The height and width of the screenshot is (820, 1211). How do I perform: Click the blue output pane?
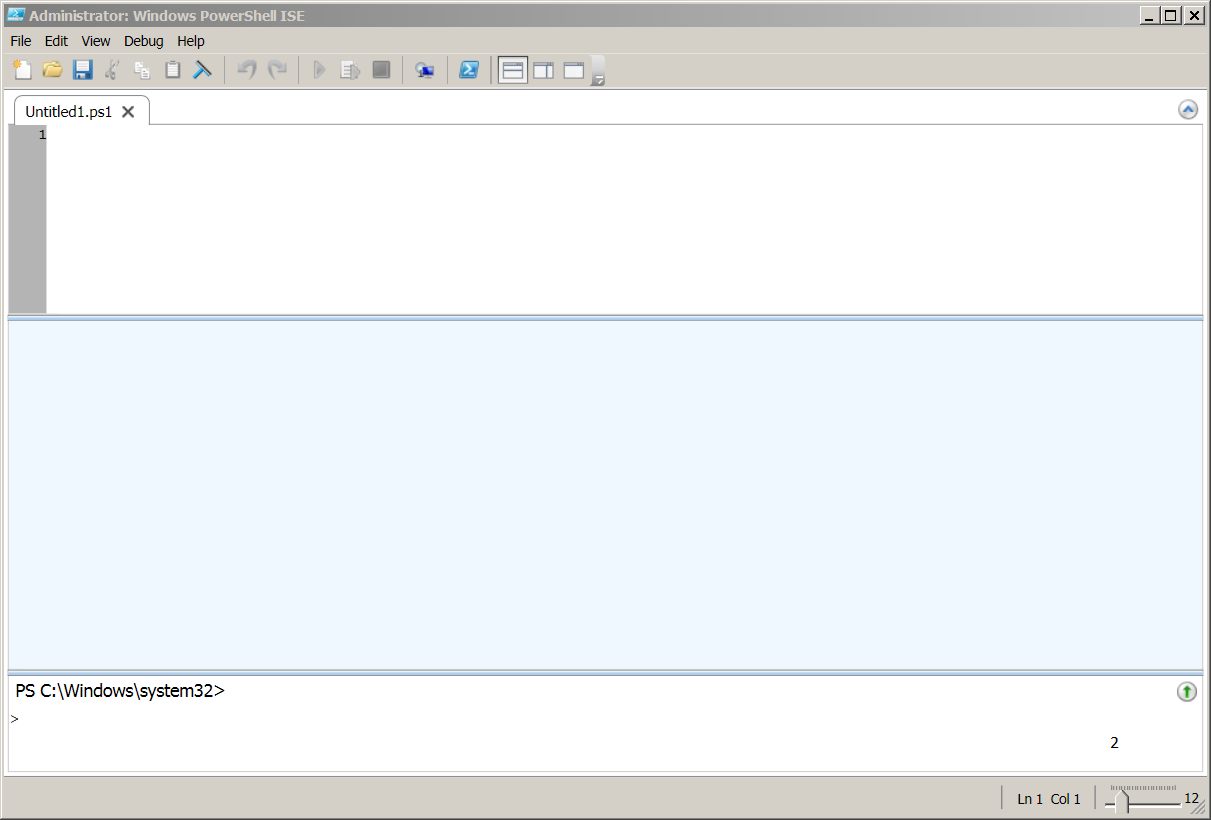[x=605, y=495]
